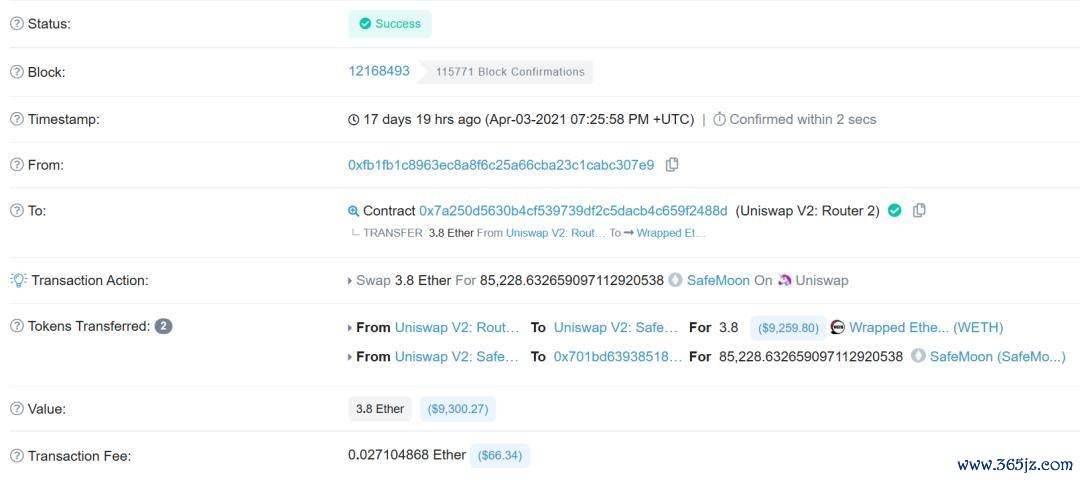Open contract address 0x7a250d5630b4...
The height and width of the screenshot is (480, 1080).
(x=573, y=211)
